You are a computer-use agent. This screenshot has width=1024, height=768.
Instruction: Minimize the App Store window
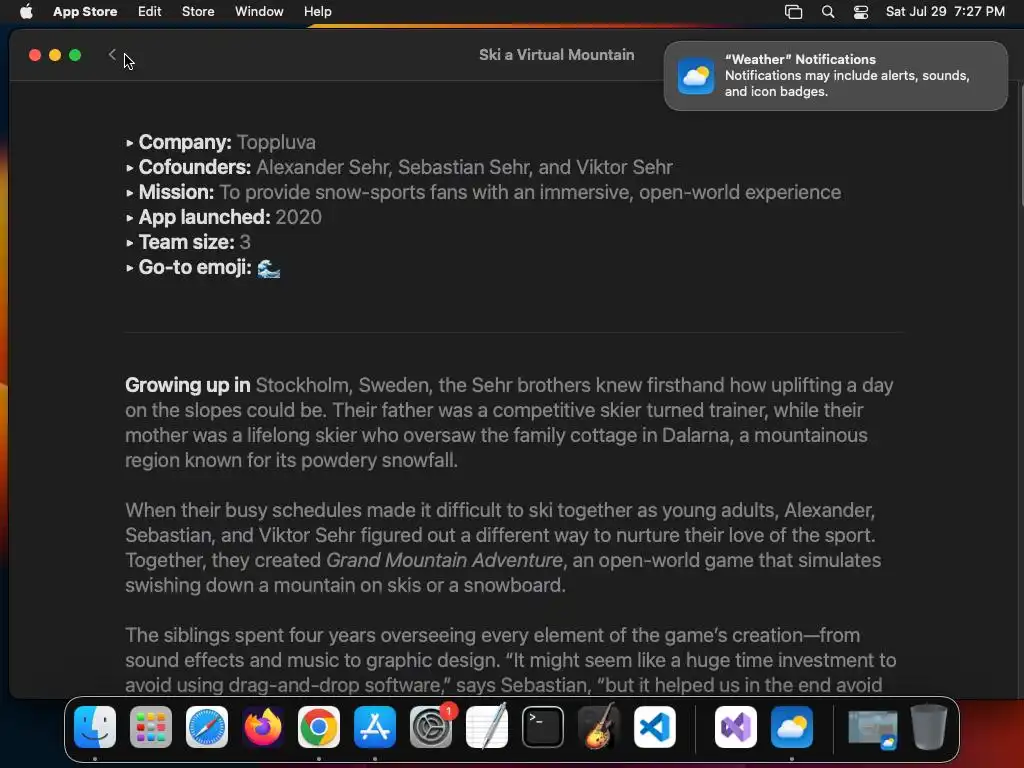55,55
